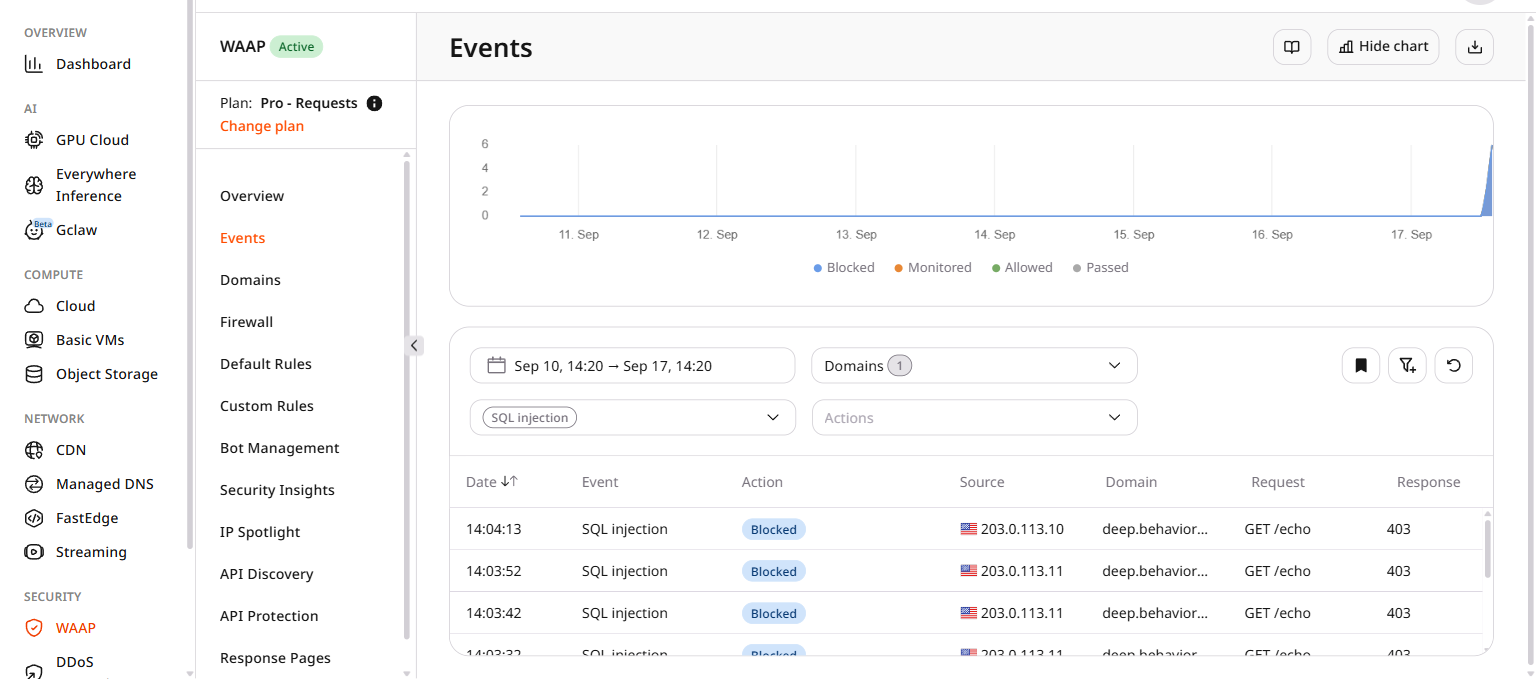This screenshot has height=679, width=1536.
Task: Open the Firewall menu item
Action: click(247, 322)
